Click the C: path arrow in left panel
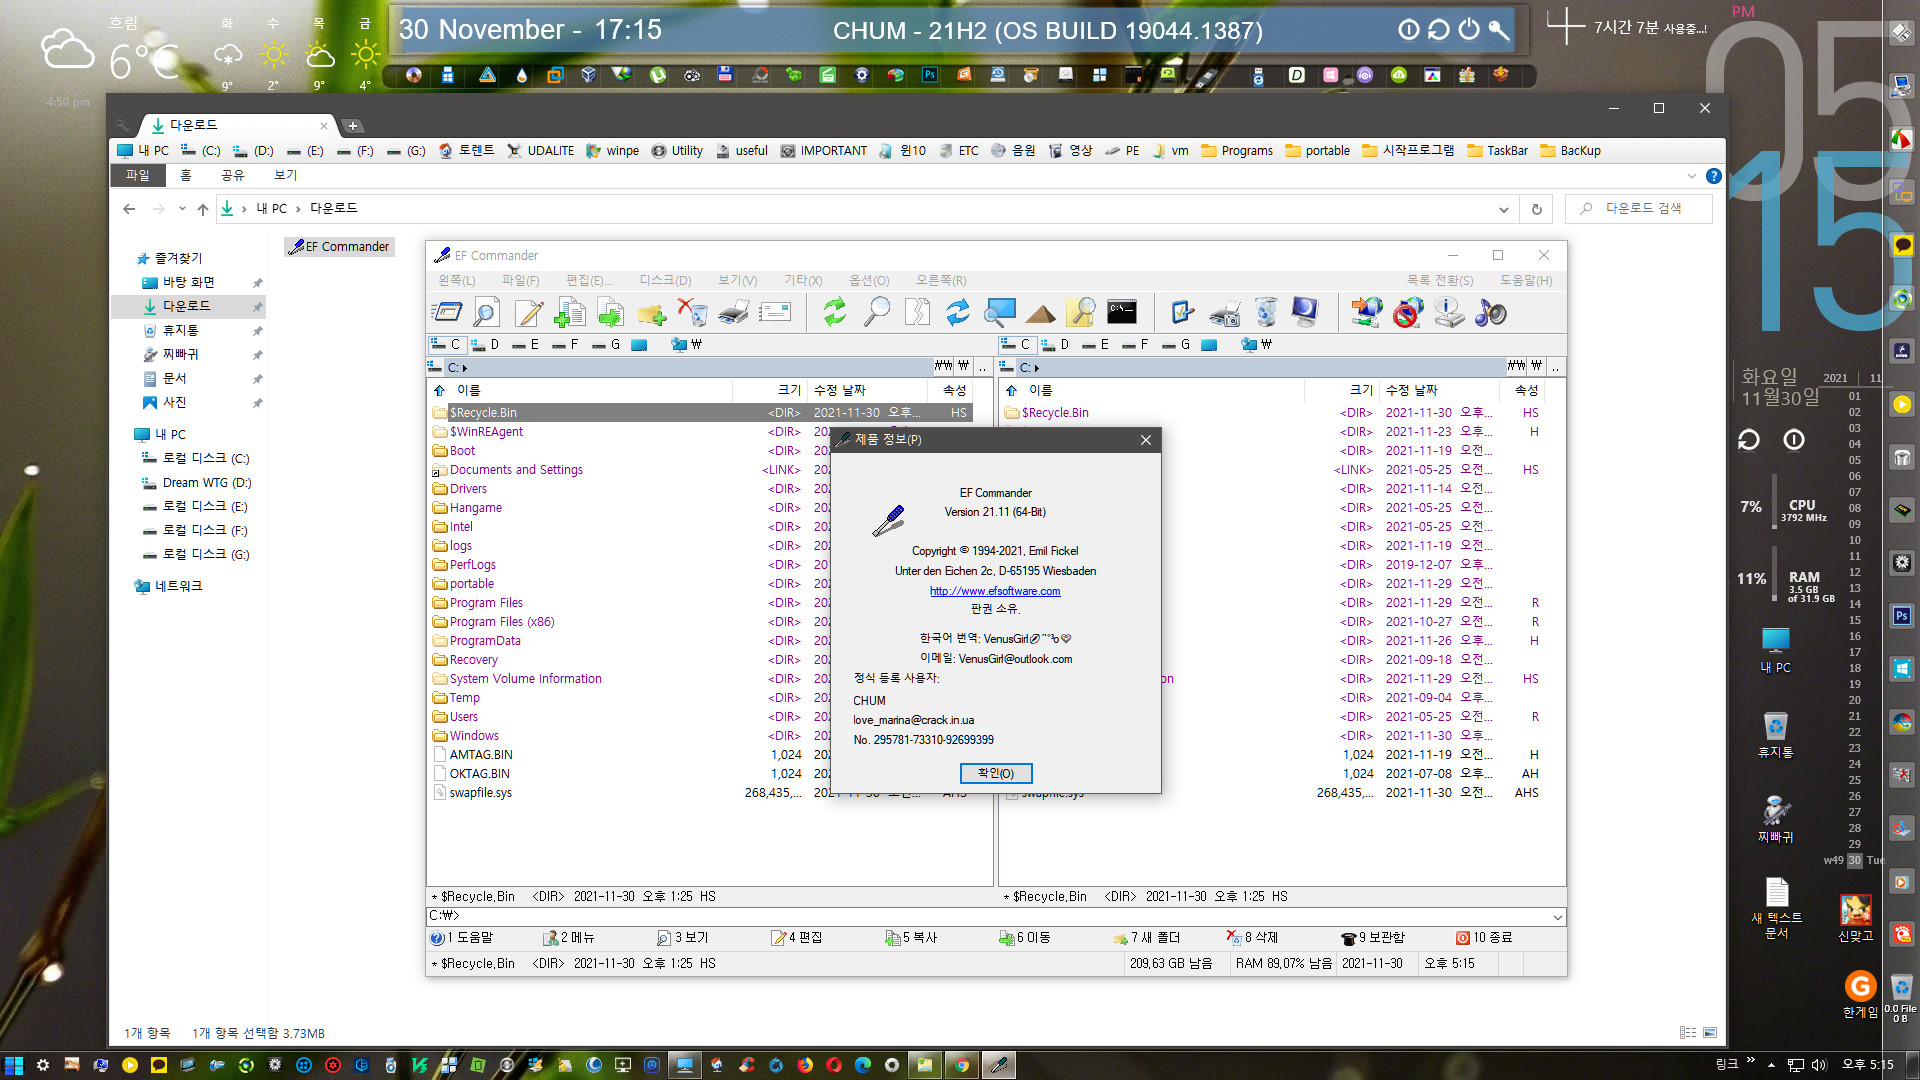 coord(465,368)
